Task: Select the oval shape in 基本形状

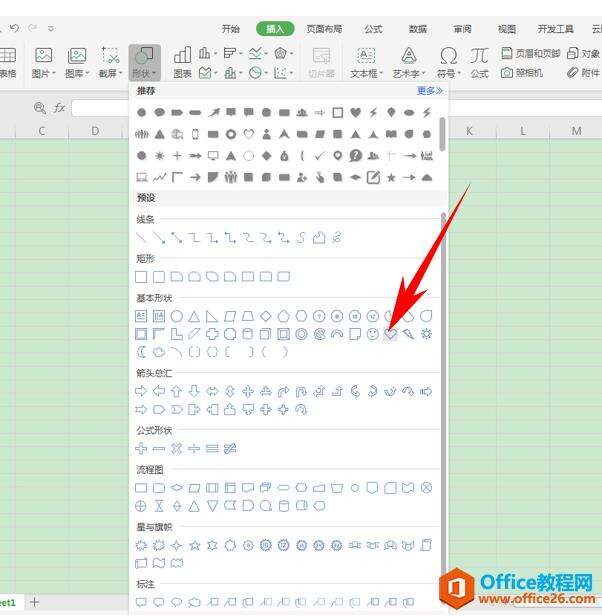Action: coord(176,316)
